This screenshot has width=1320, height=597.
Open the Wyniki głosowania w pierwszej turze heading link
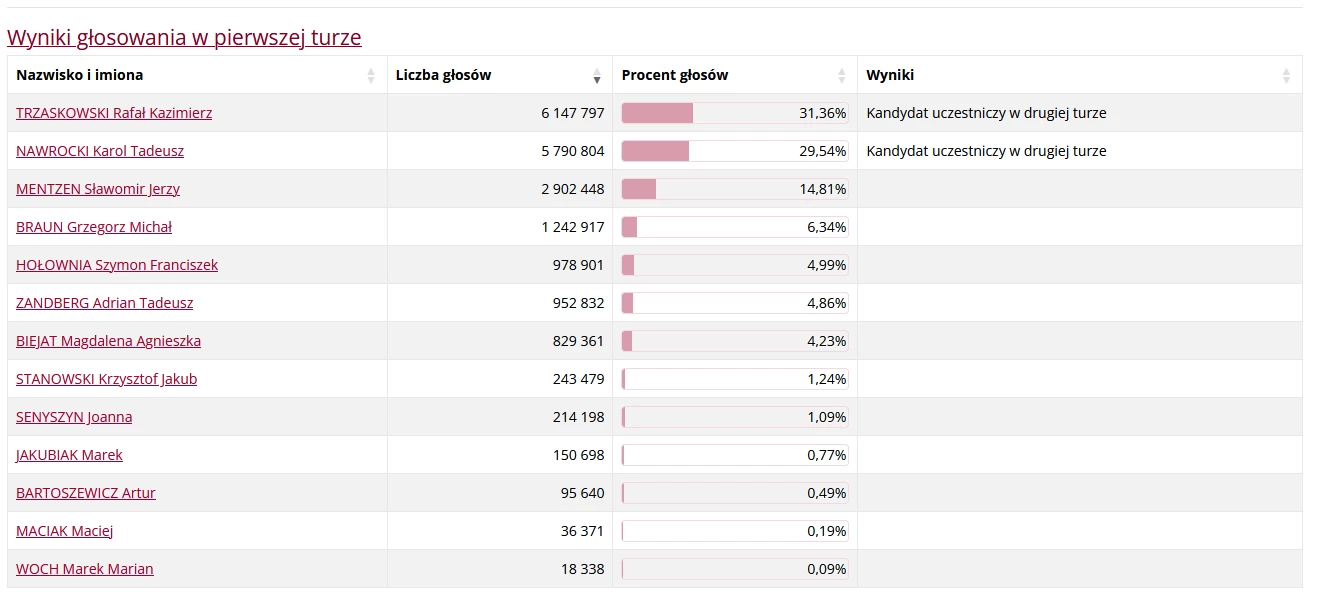pyautogui.click(x=184, y=38)
